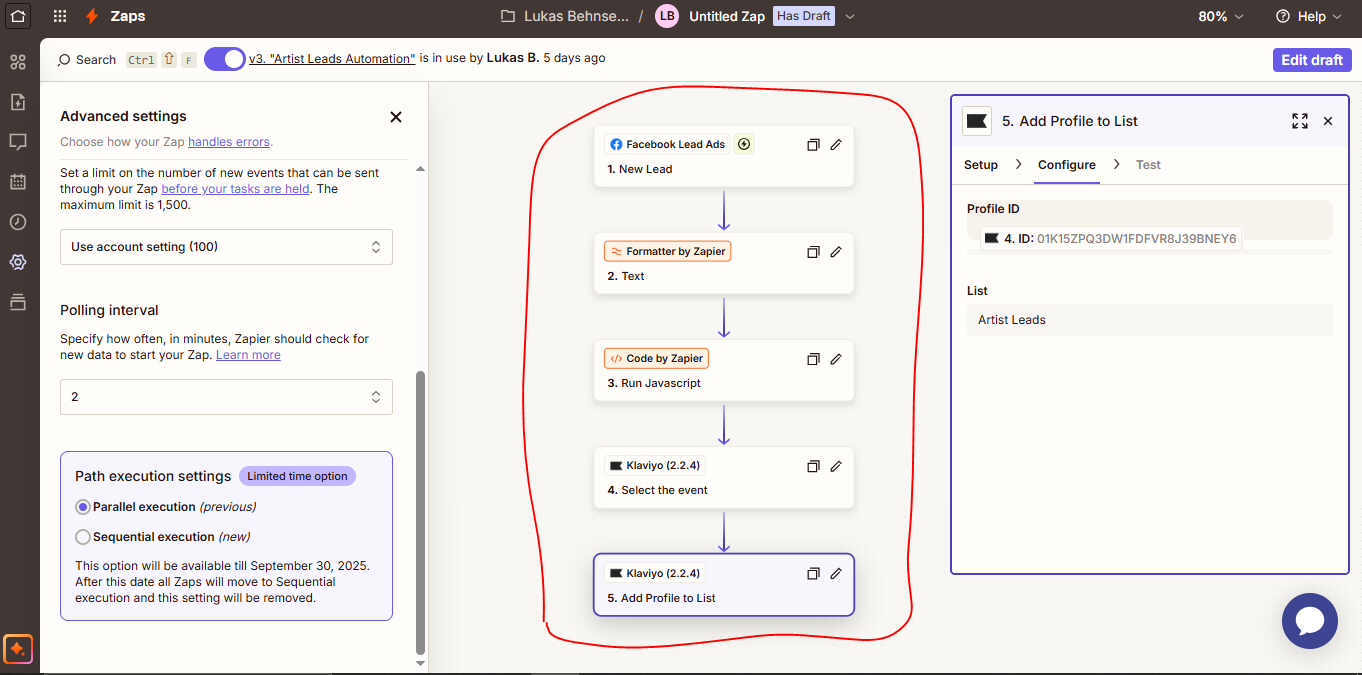Open the steps overview icon in left sidebar
This screenshot has height=675, width=1362.
[x=18, y=62]
